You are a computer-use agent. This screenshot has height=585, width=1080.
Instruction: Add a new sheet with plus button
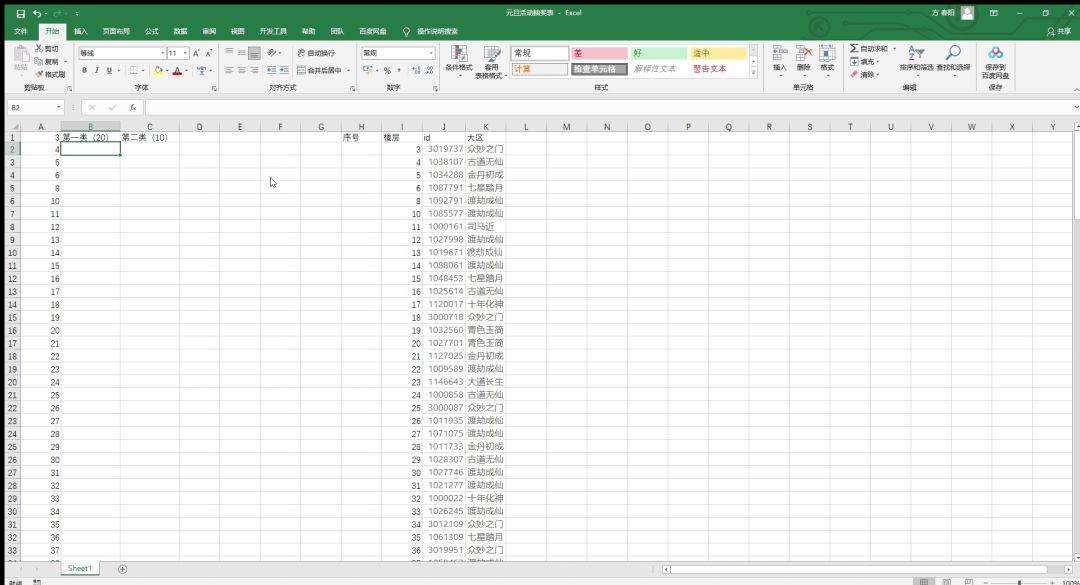(x=123, y=568)
